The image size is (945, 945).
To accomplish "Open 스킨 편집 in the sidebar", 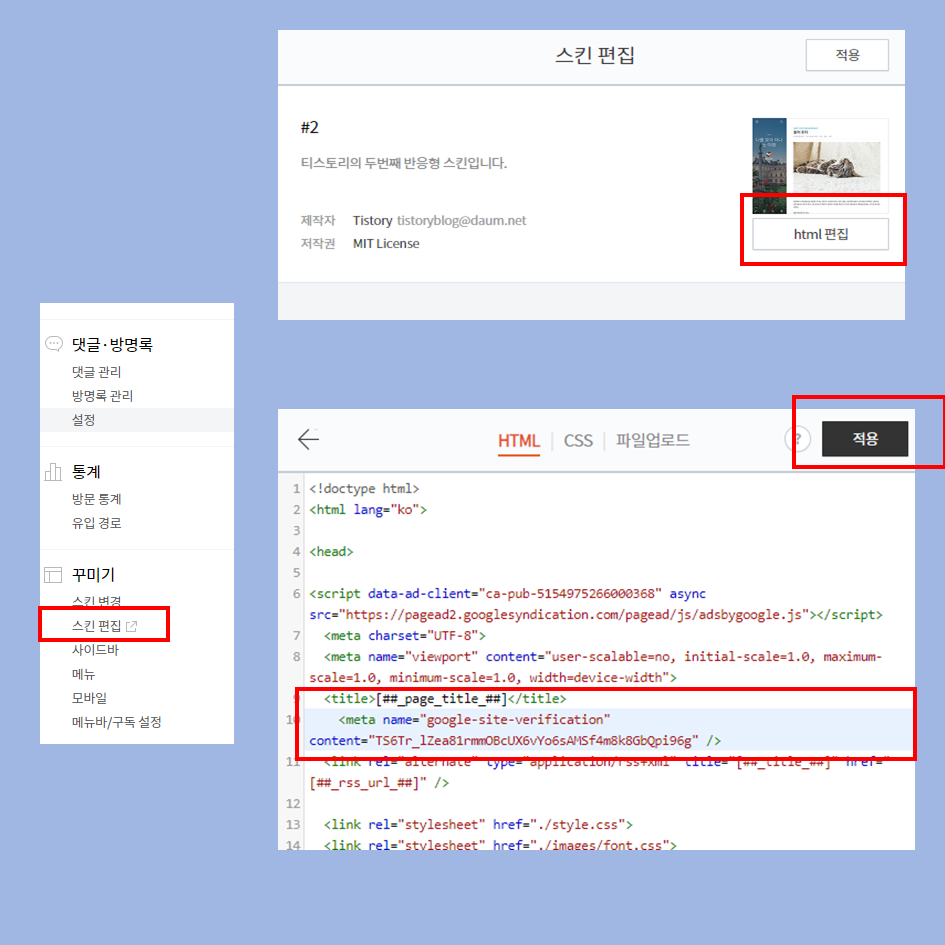I will pyautogui.click(x=96, y=626).
